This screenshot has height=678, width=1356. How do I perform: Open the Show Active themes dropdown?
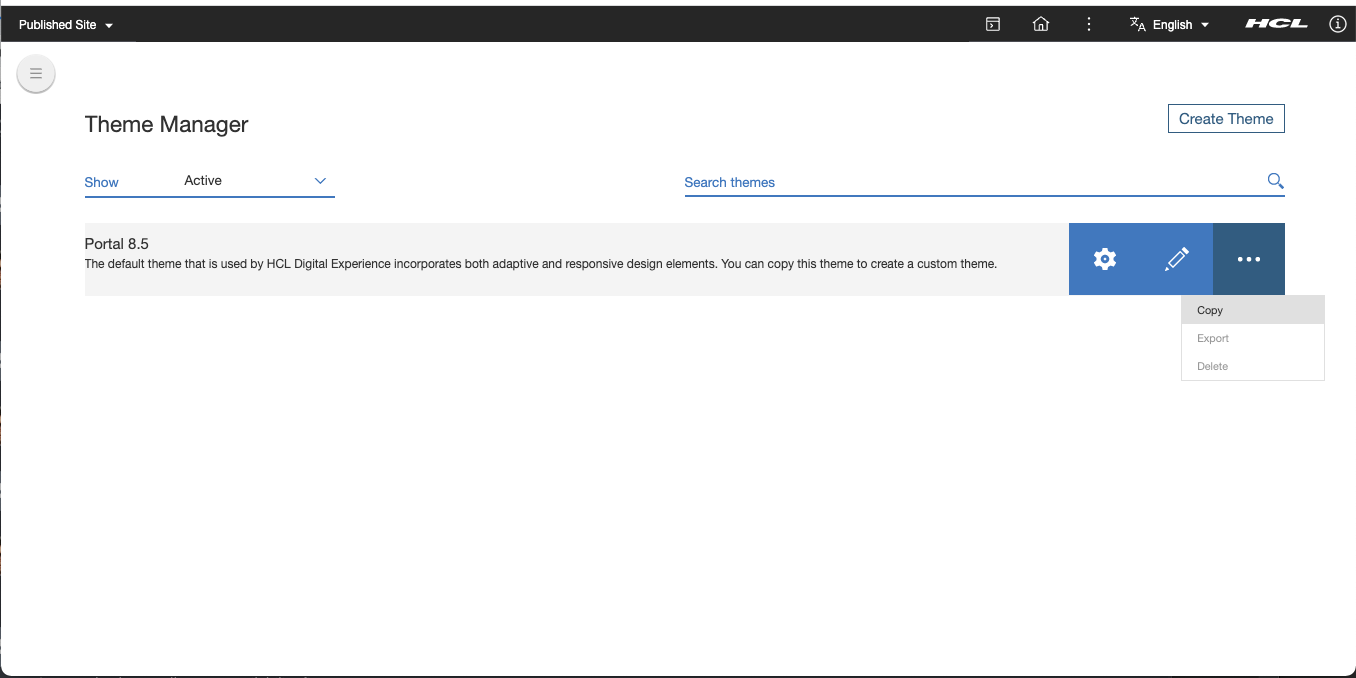[255, 181]
